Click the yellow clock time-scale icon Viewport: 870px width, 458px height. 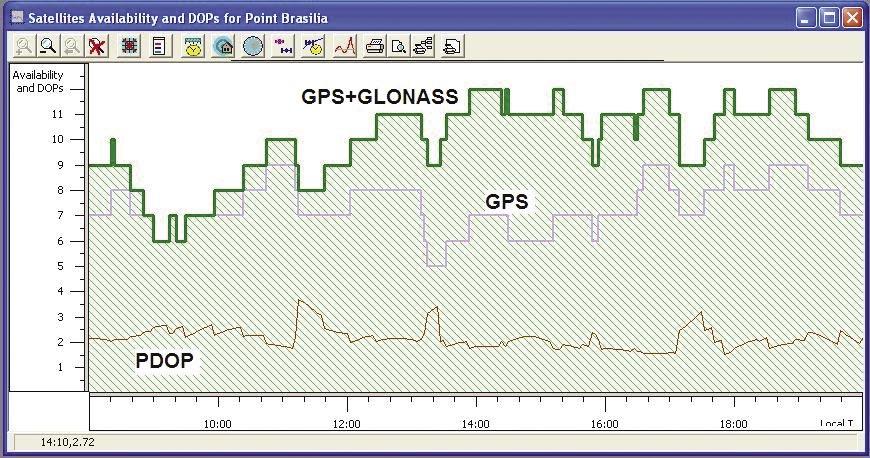193,46
